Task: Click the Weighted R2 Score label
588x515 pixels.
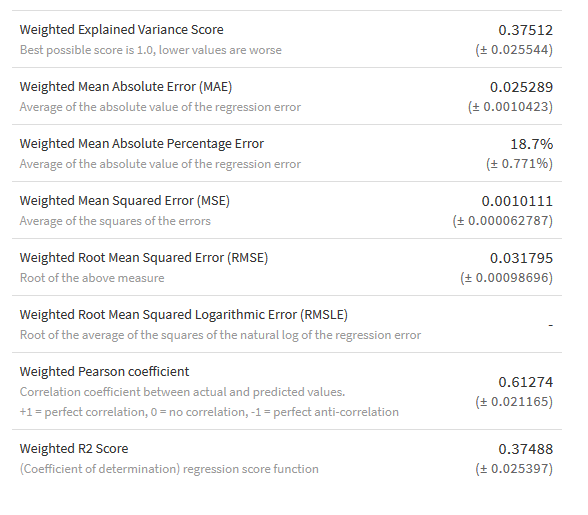Action: [74, 449]
